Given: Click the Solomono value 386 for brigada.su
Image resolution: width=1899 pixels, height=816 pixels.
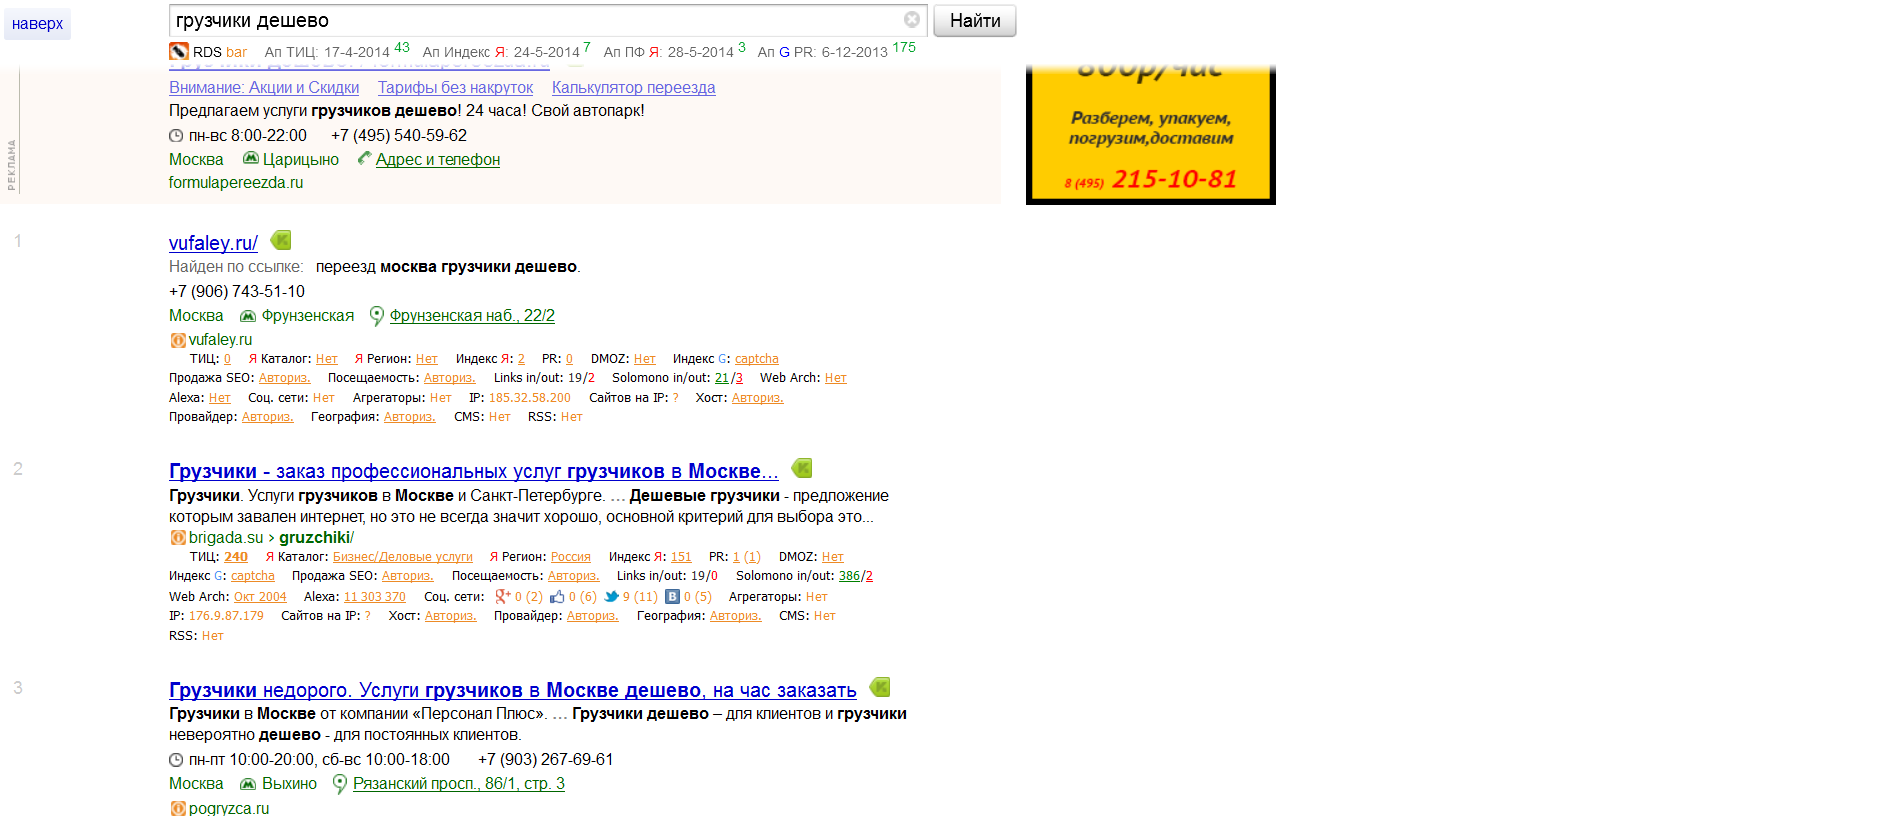Looking at the screenshot, I should 849,576.
